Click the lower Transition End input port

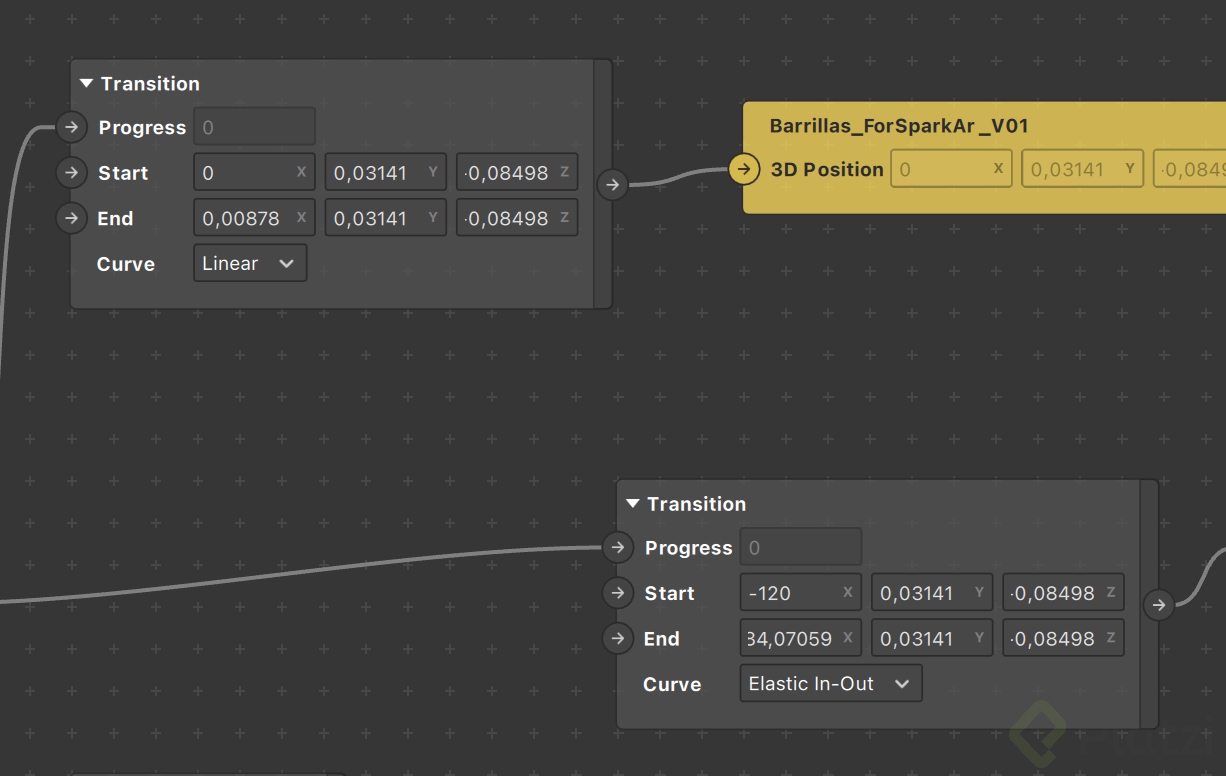(618, 638)
